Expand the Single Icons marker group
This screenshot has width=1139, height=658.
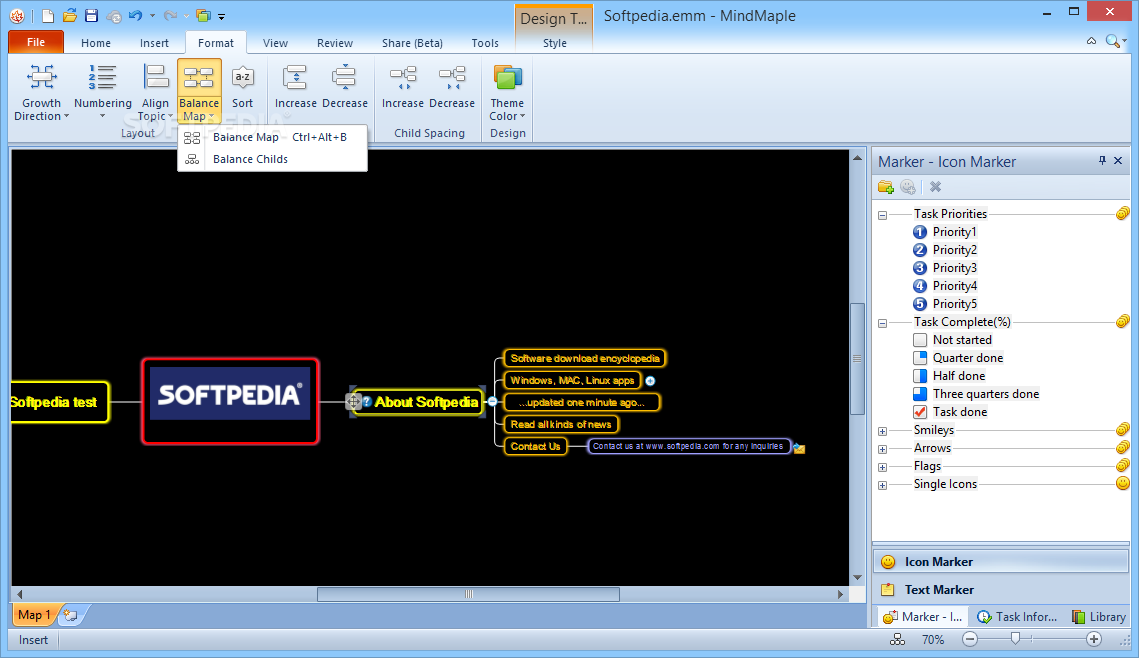point(883,485)
